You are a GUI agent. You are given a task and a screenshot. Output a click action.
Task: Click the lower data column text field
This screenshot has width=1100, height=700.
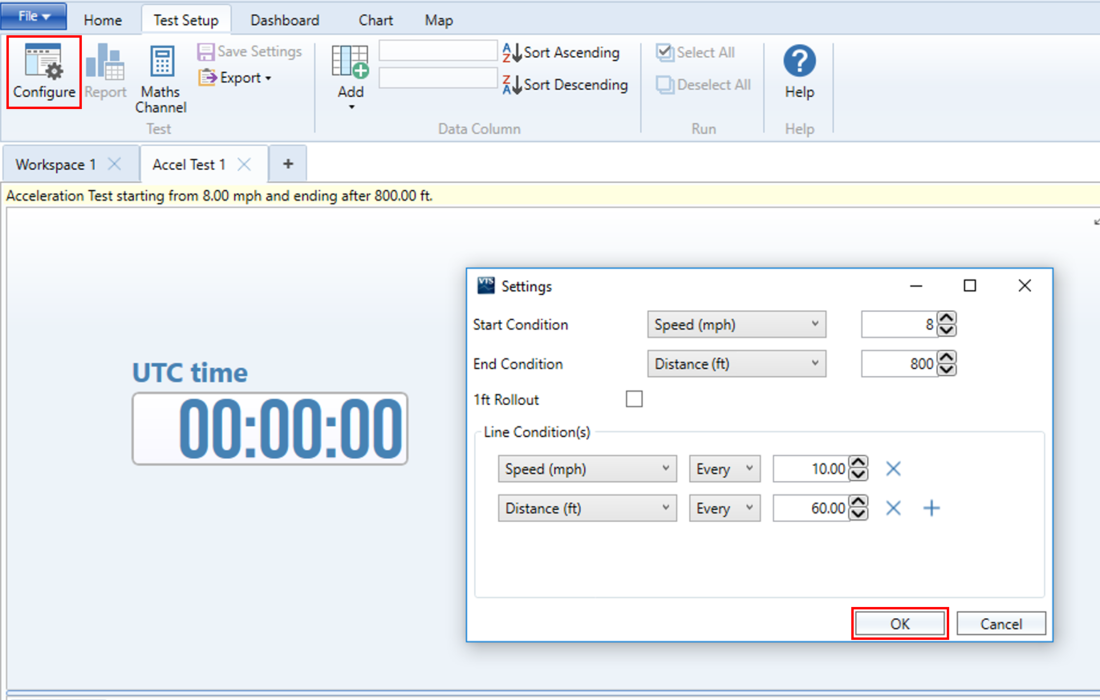tap(438, 78)
